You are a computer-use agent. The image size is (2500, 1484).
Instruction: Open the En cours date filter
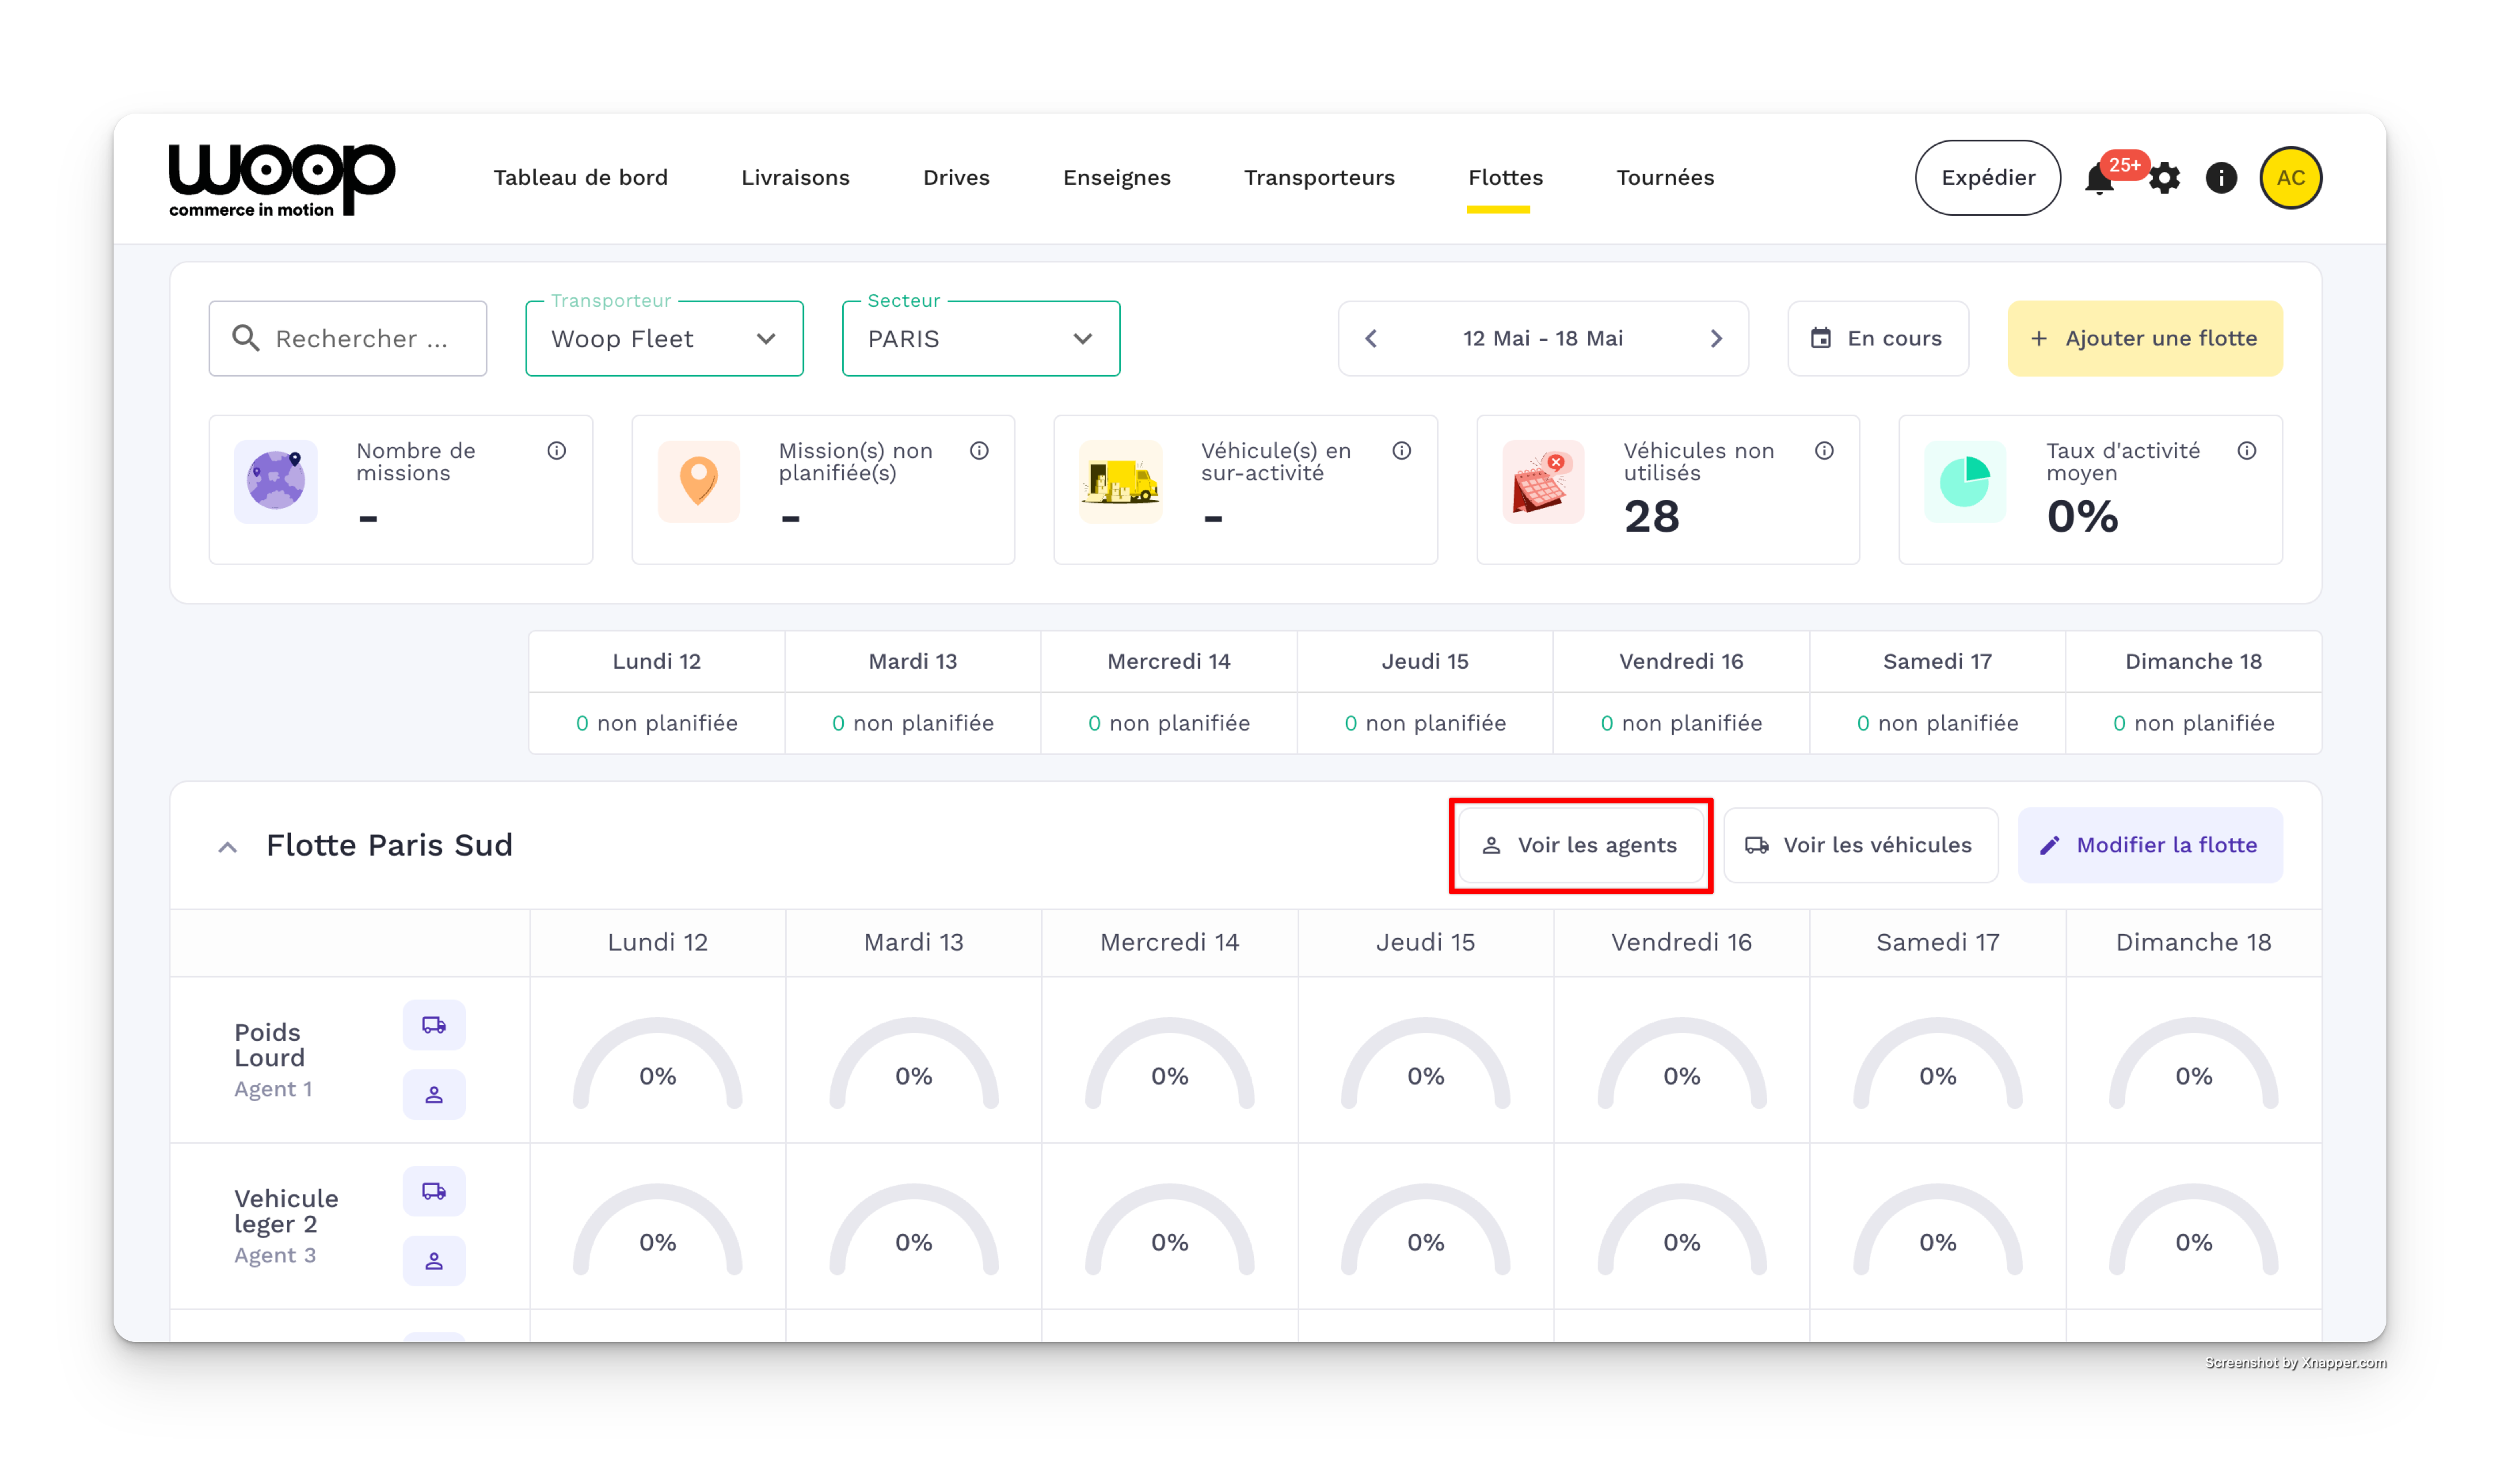(1878, 339)
